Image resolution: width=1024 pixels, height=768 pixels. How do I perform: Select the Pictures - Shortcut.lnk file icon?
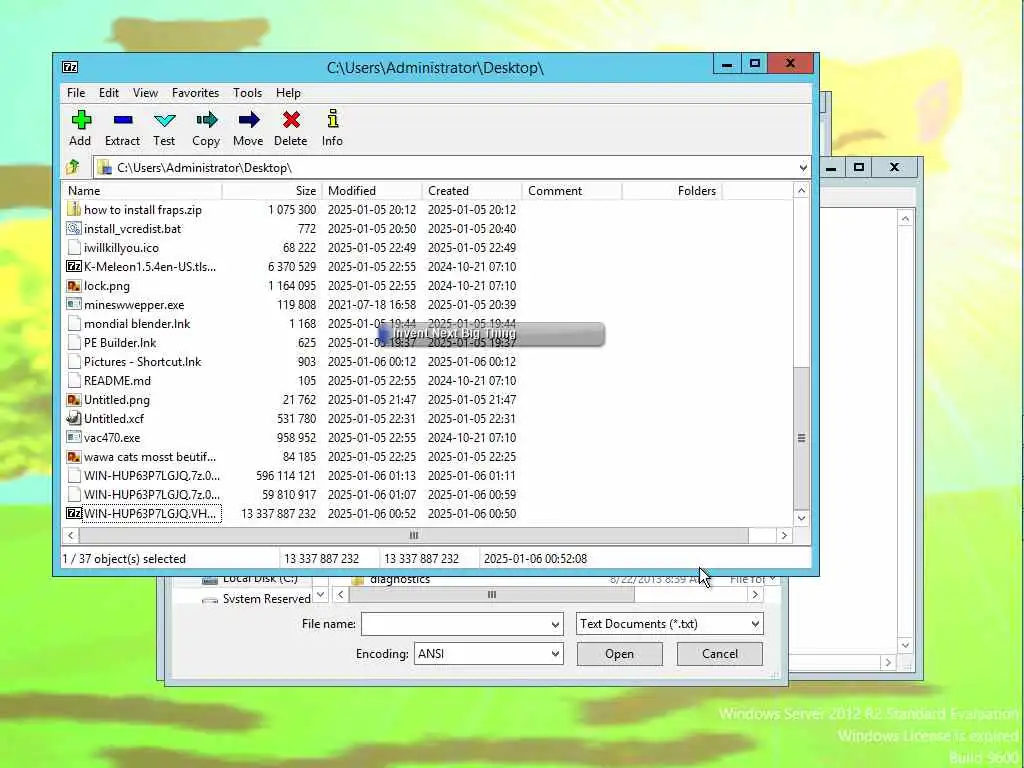[74, 362]
